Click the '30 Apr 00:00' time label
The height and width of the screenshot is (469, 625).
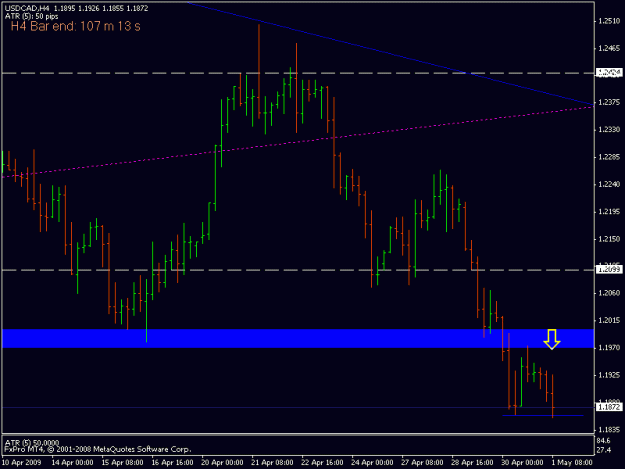coord(522,462)
